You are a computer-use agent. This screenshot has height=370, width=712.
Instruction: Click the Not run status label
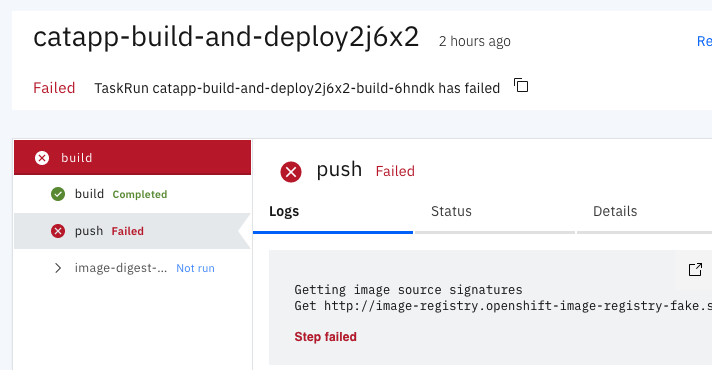point(195,268)
